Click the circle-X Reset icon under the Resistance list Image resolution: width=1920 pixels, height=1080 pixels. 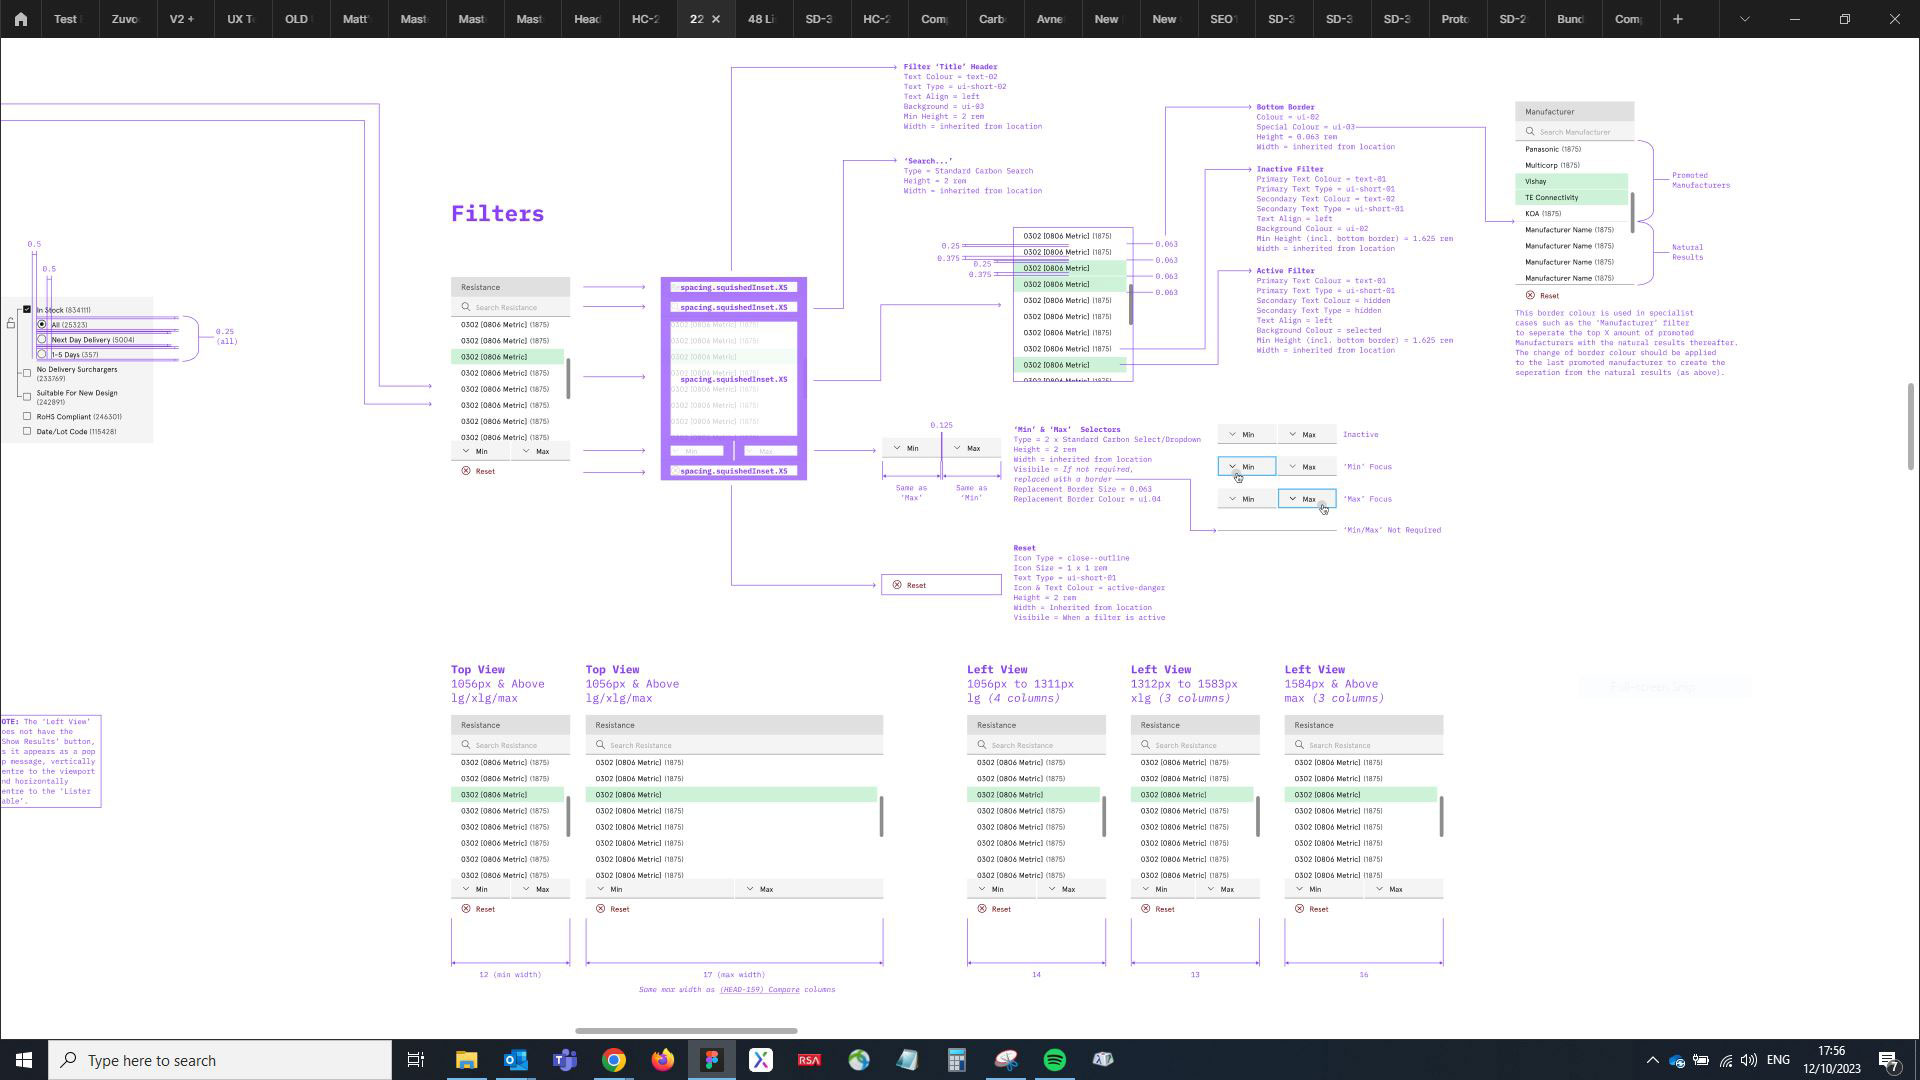pyautogui.click(x=467, y=471)
